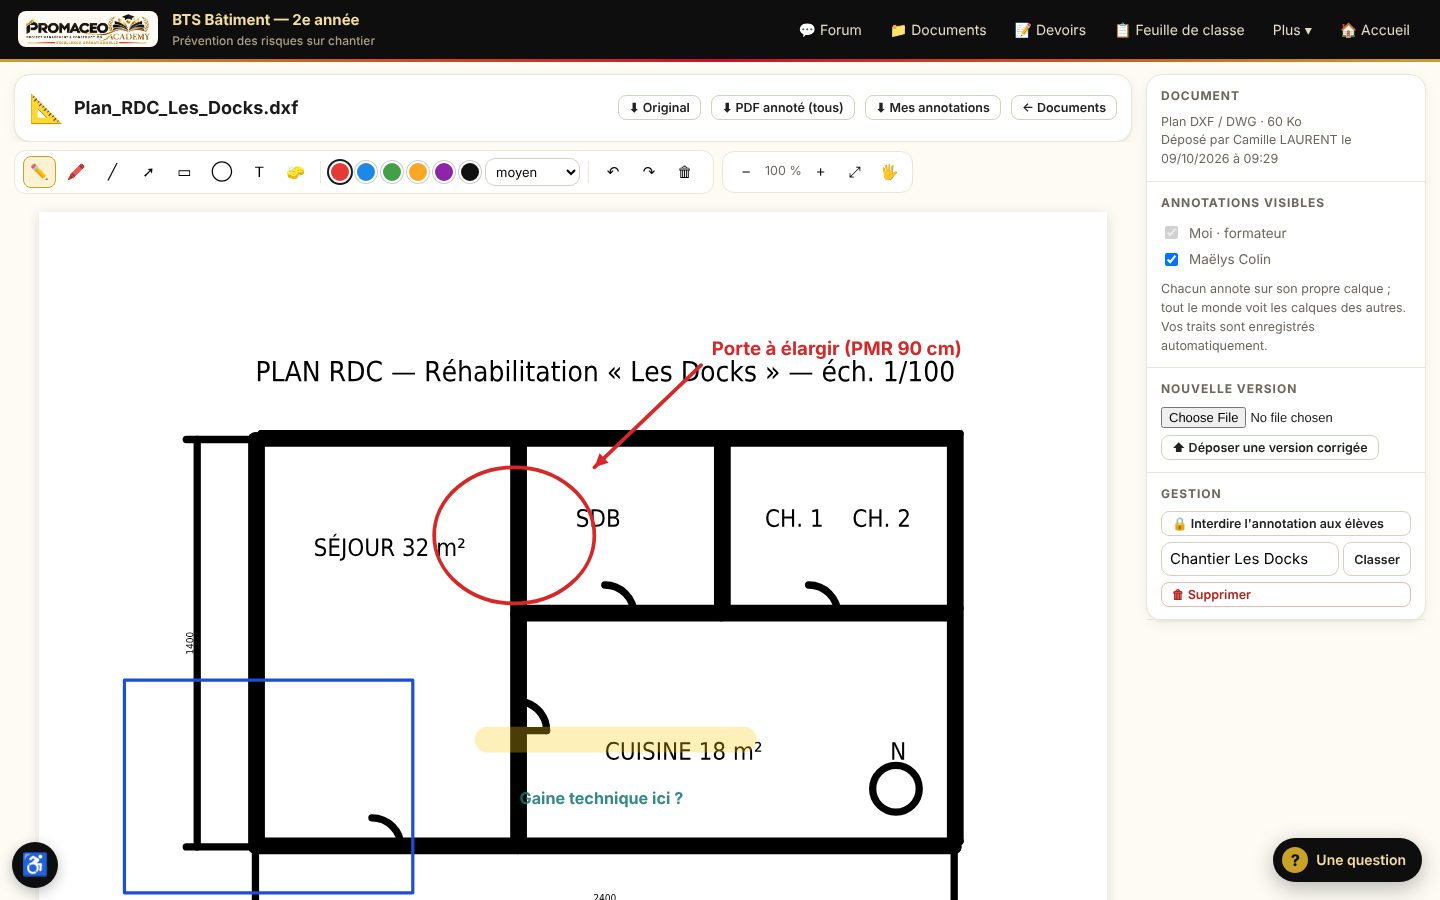Screen dimensions: 1440x900
Task: Select the red highlighter marker tool
Action: coord(76,172)
